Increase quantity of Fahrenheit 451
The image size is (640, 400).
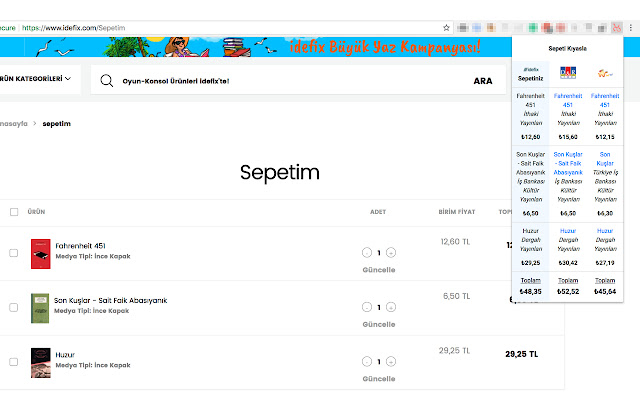click(391, 253)
